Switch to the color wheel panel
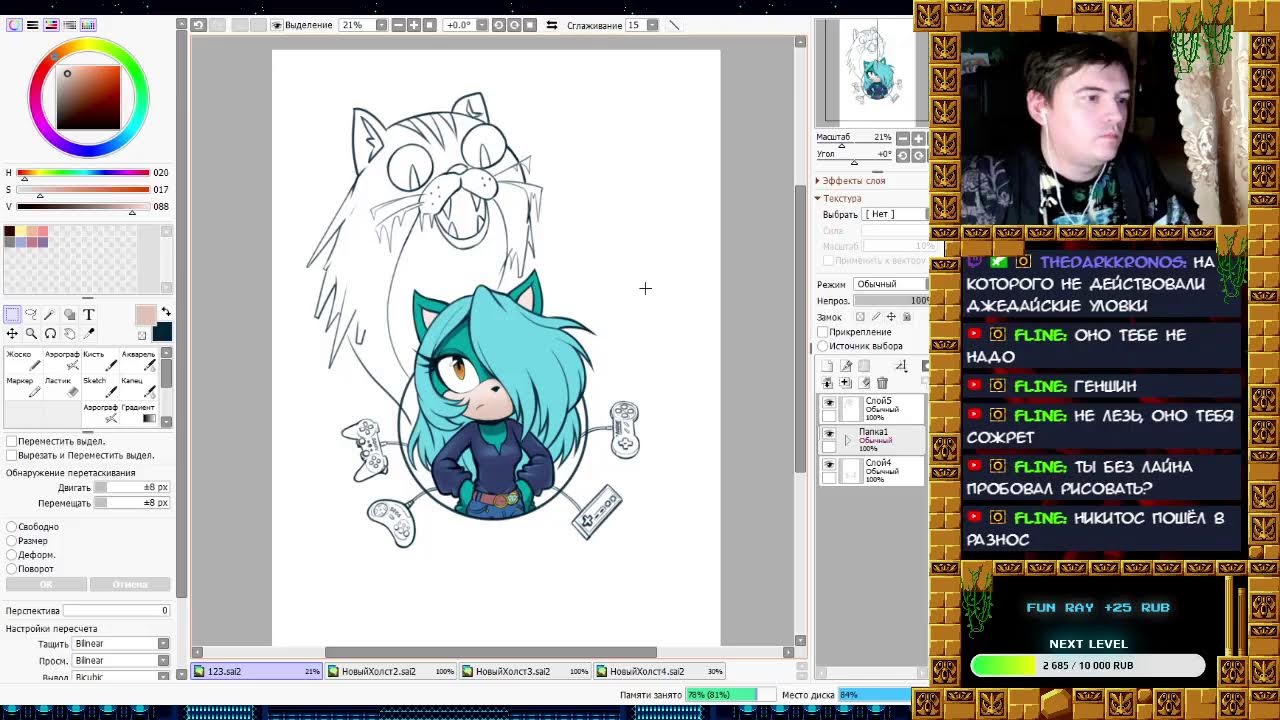The height and width of the screenshot is (720, 1280). [x=14, y=25]
